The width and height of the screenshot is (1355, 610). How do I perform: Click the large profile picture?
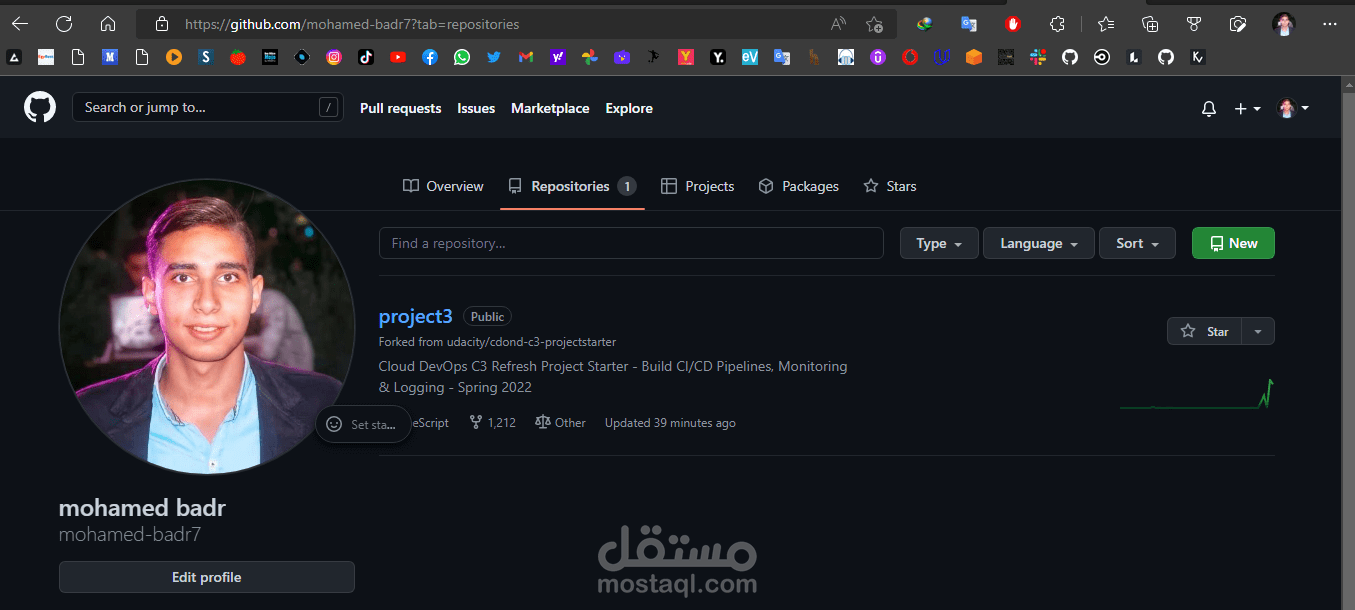207,326
